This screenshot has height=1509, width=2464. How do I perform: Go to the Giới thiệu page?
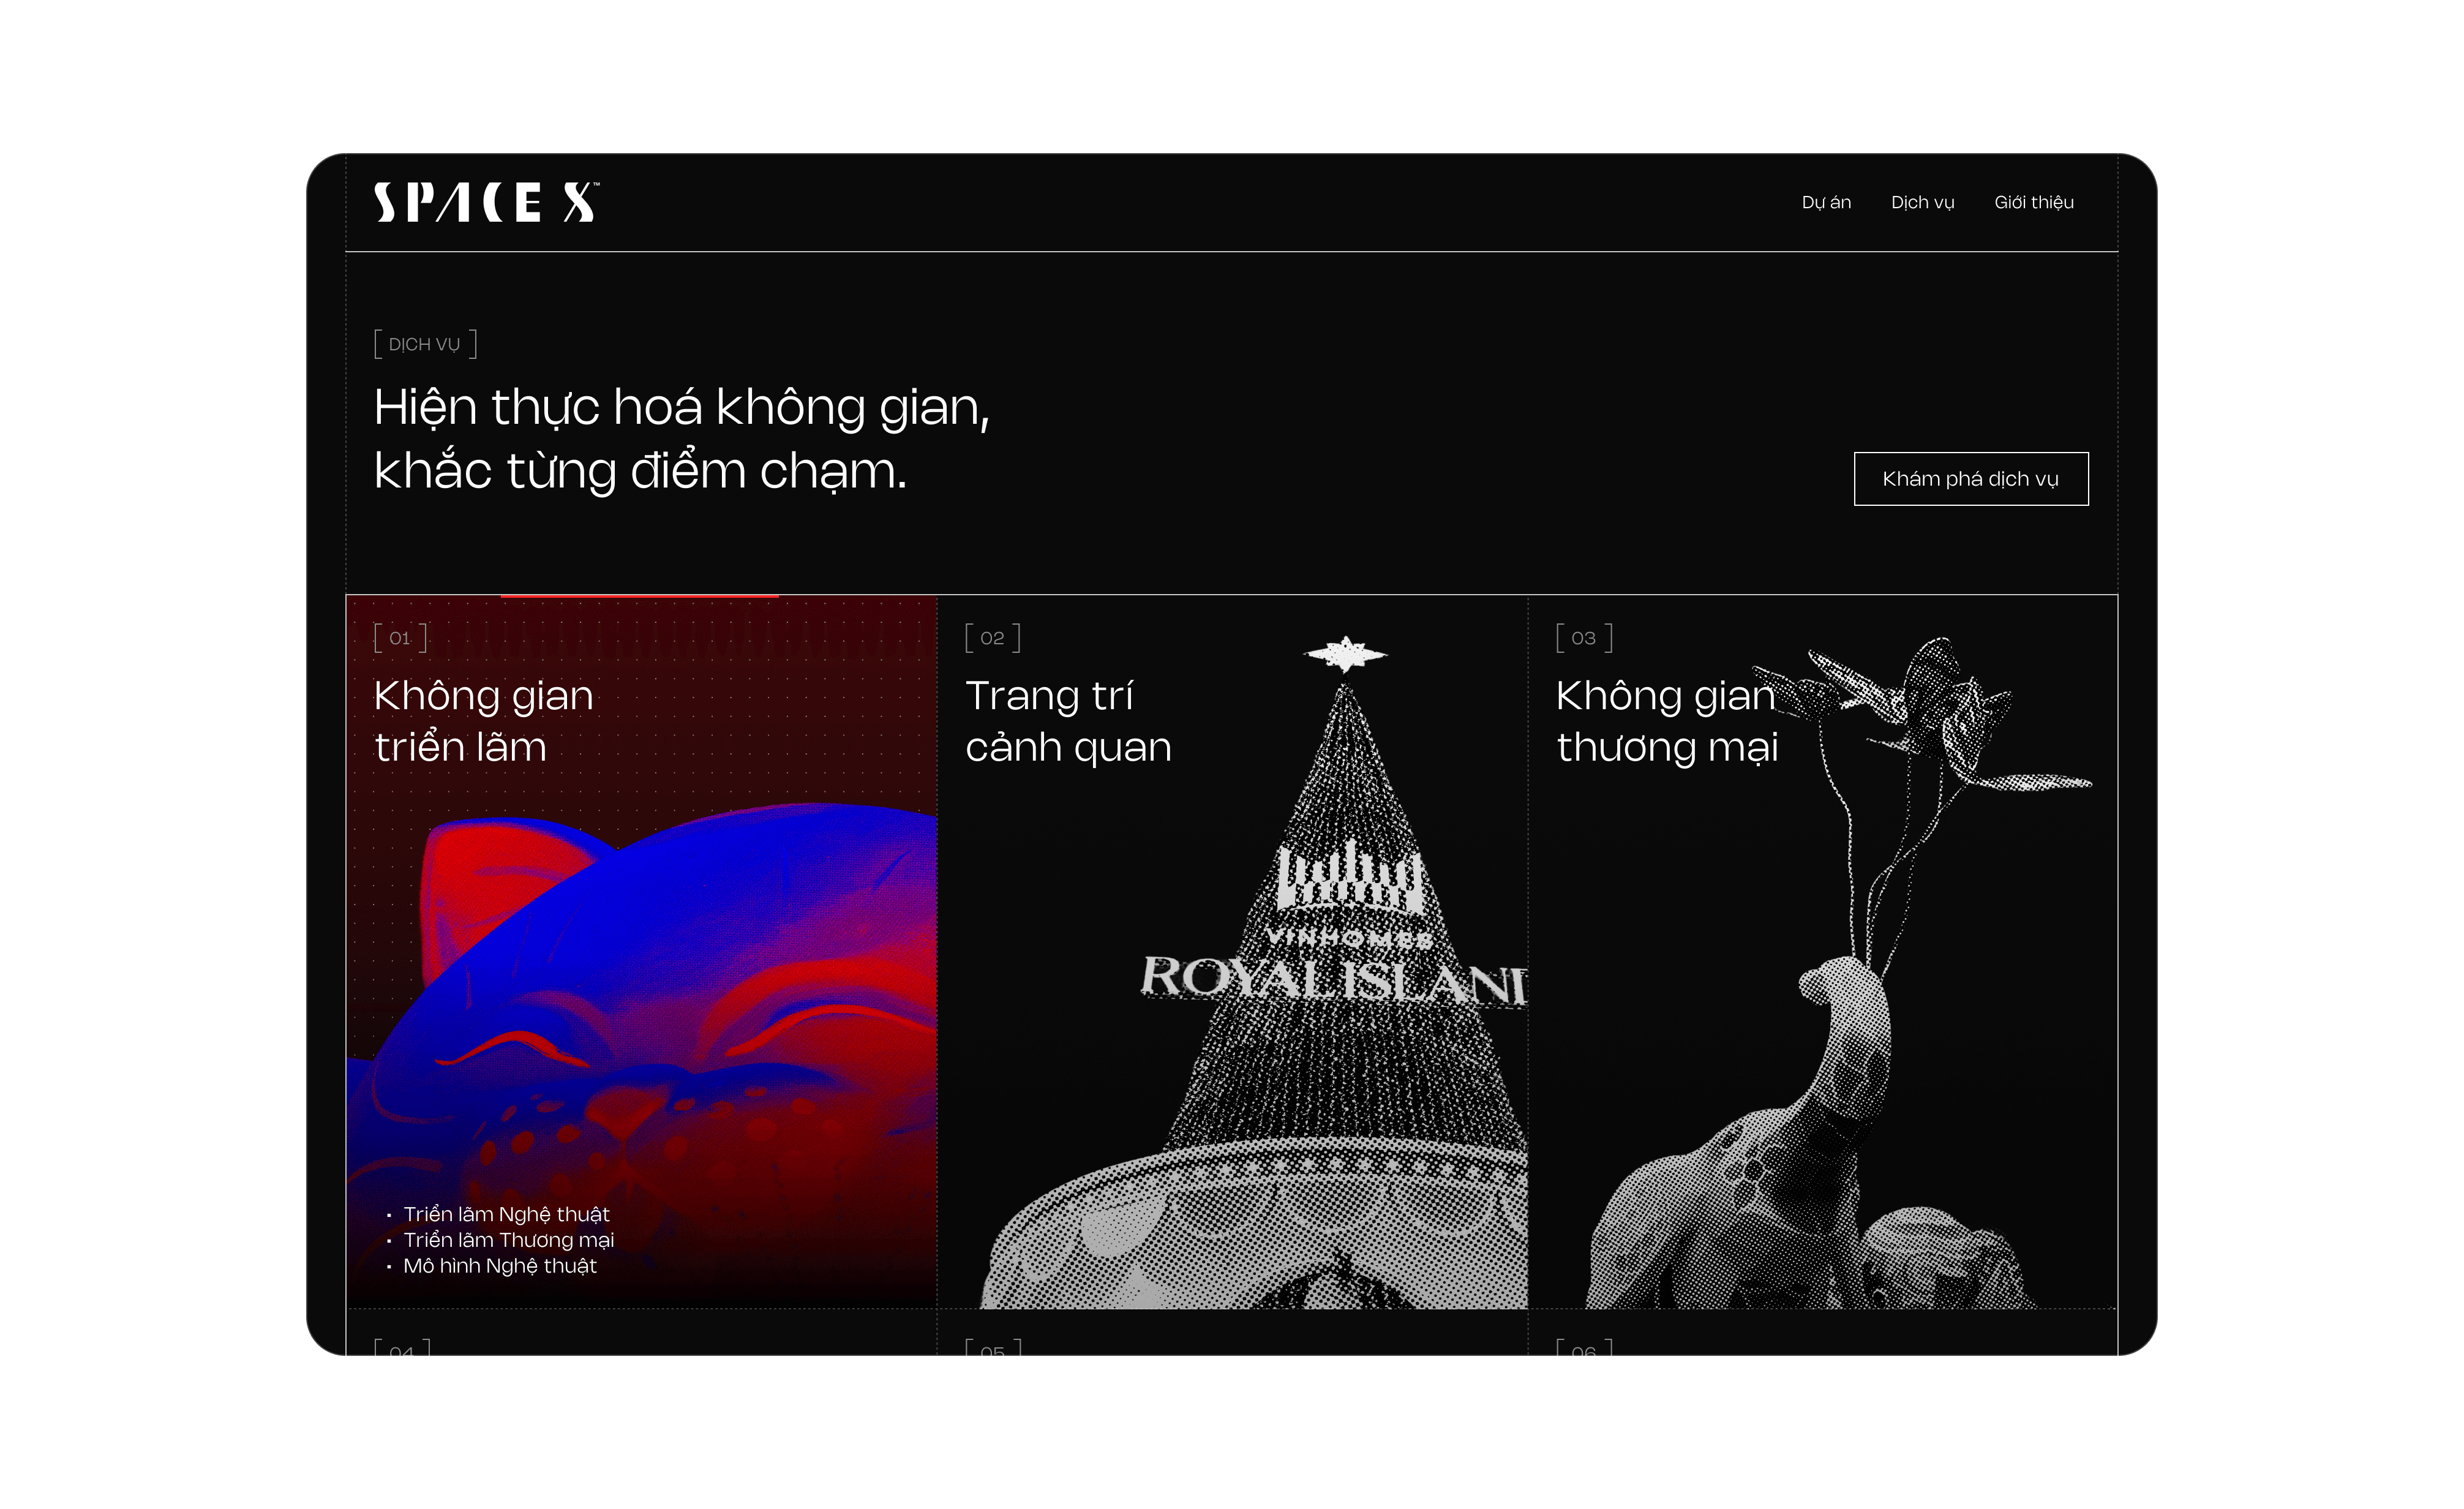click(2033, 202)
